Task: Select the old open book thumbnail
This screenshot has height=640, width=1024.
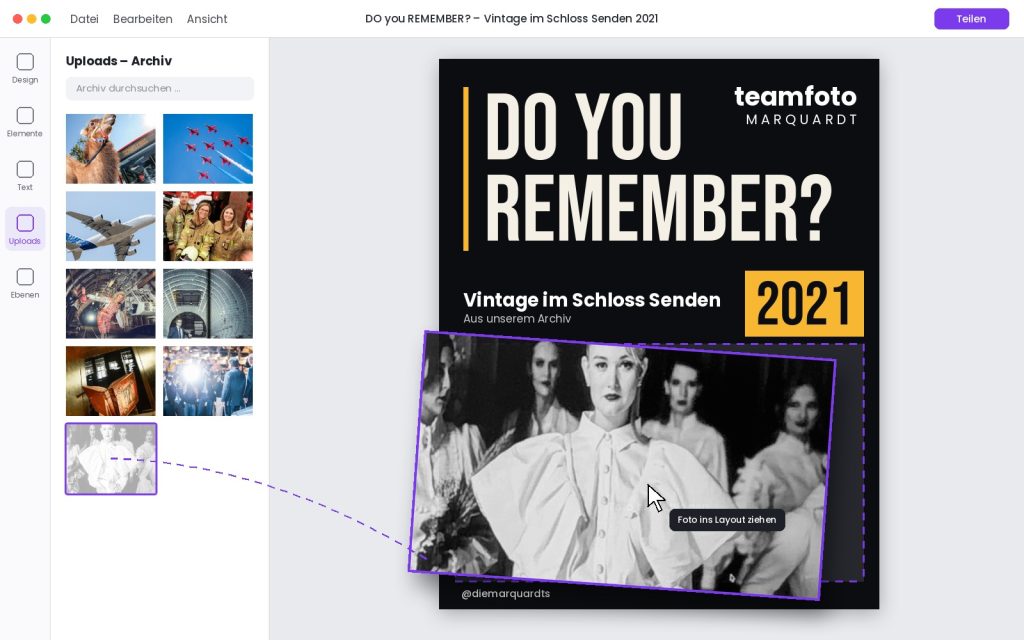Action: (x=111, y=381)
